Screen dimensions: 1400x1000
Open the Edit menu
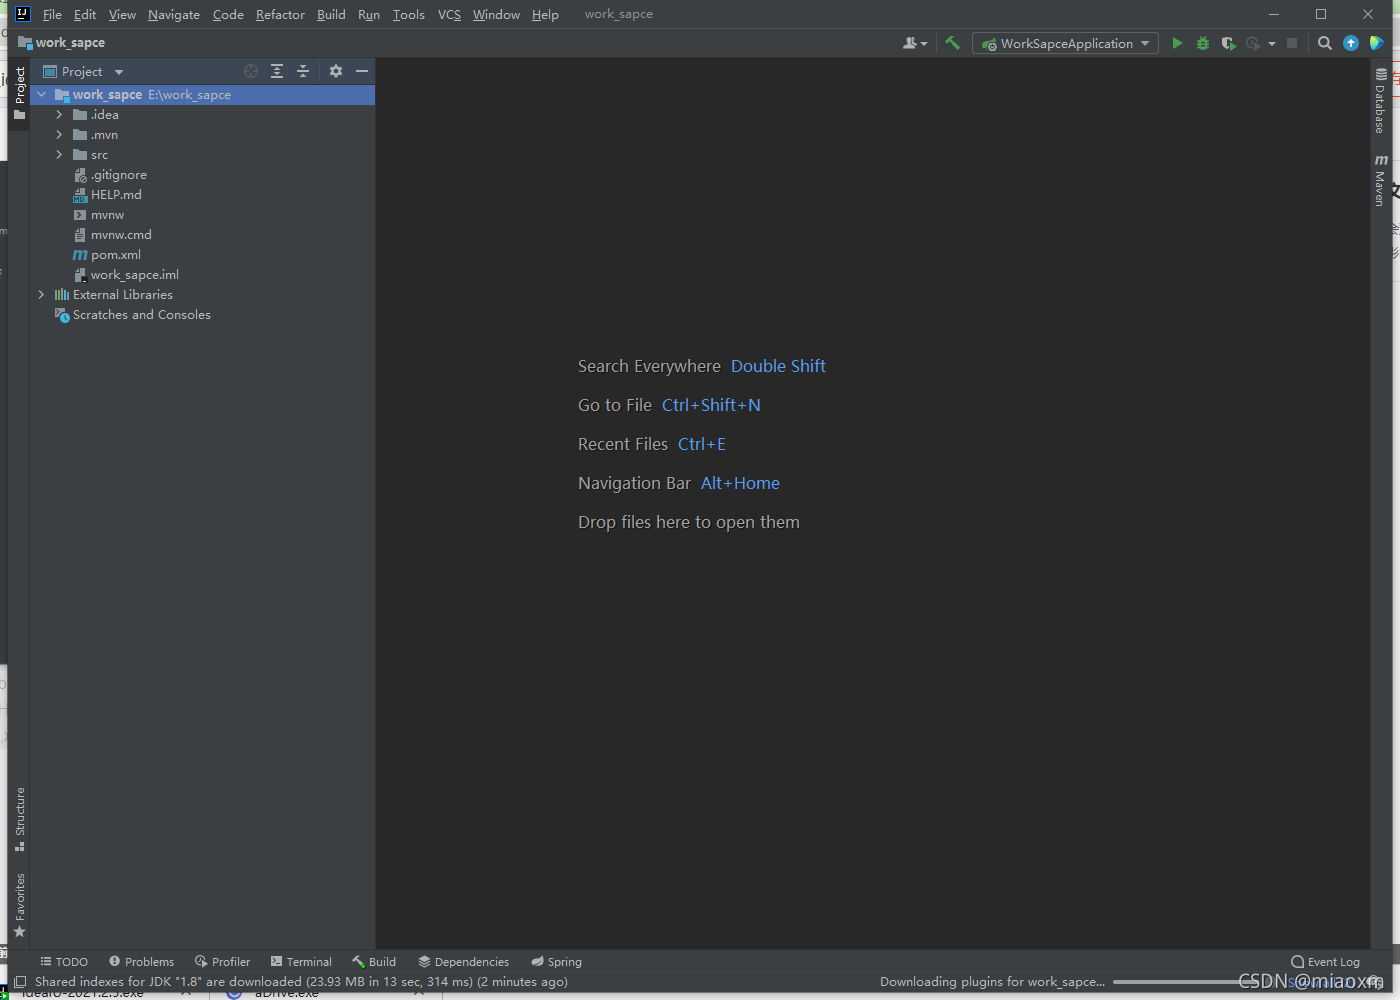tap(85, 14)
